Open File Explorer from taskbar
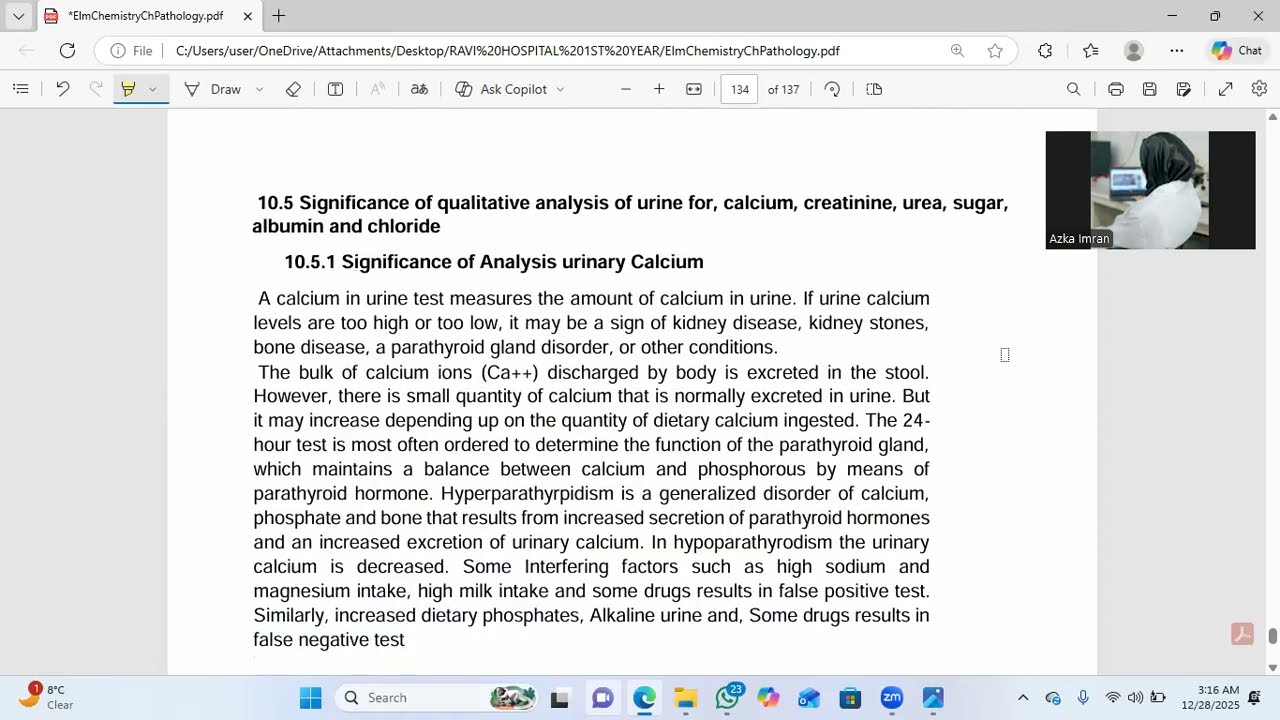Image resolution: width=1280 pixels, height=720 pixels. [x=685, y=698]
